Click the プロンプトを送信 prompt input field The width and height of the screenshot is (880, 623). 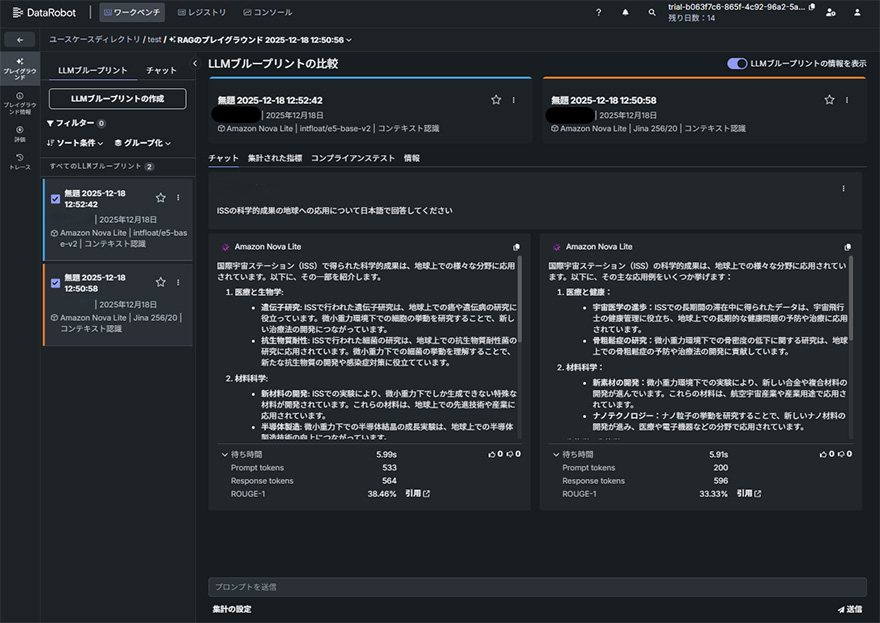click(x=536, y=586)
